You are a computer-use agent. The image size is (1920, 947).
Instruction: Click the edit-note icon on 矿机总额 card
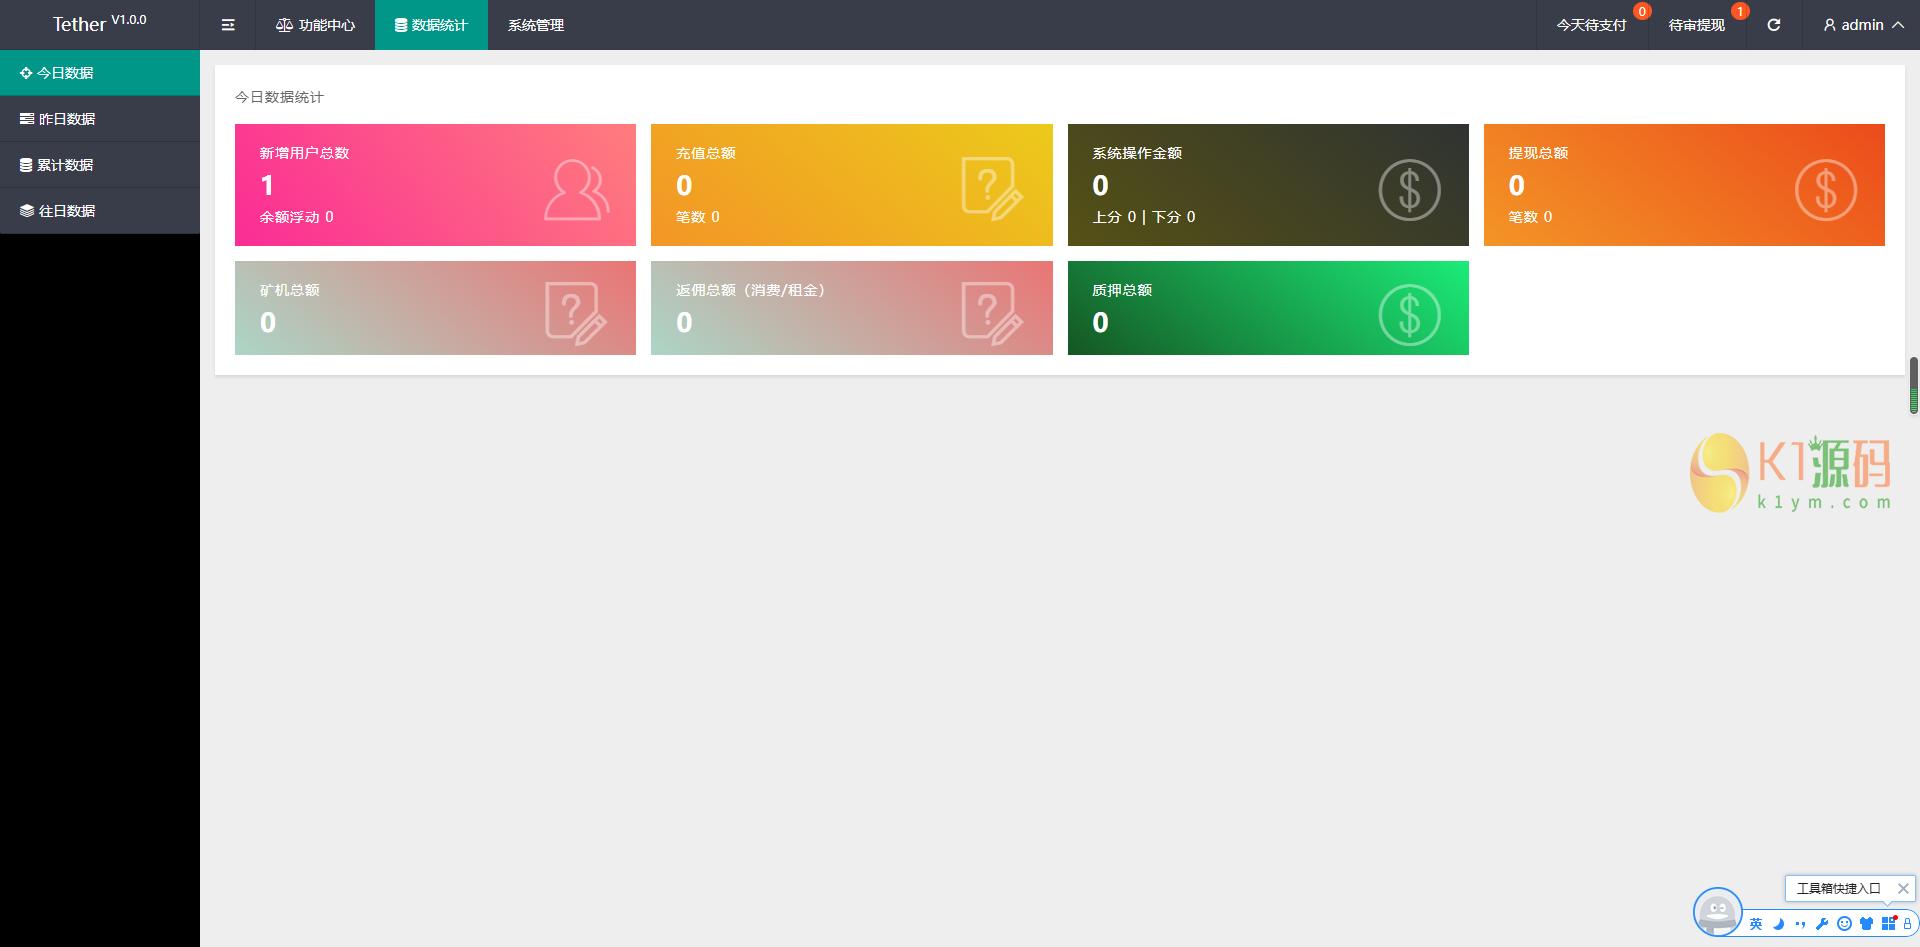pos(576,313)
